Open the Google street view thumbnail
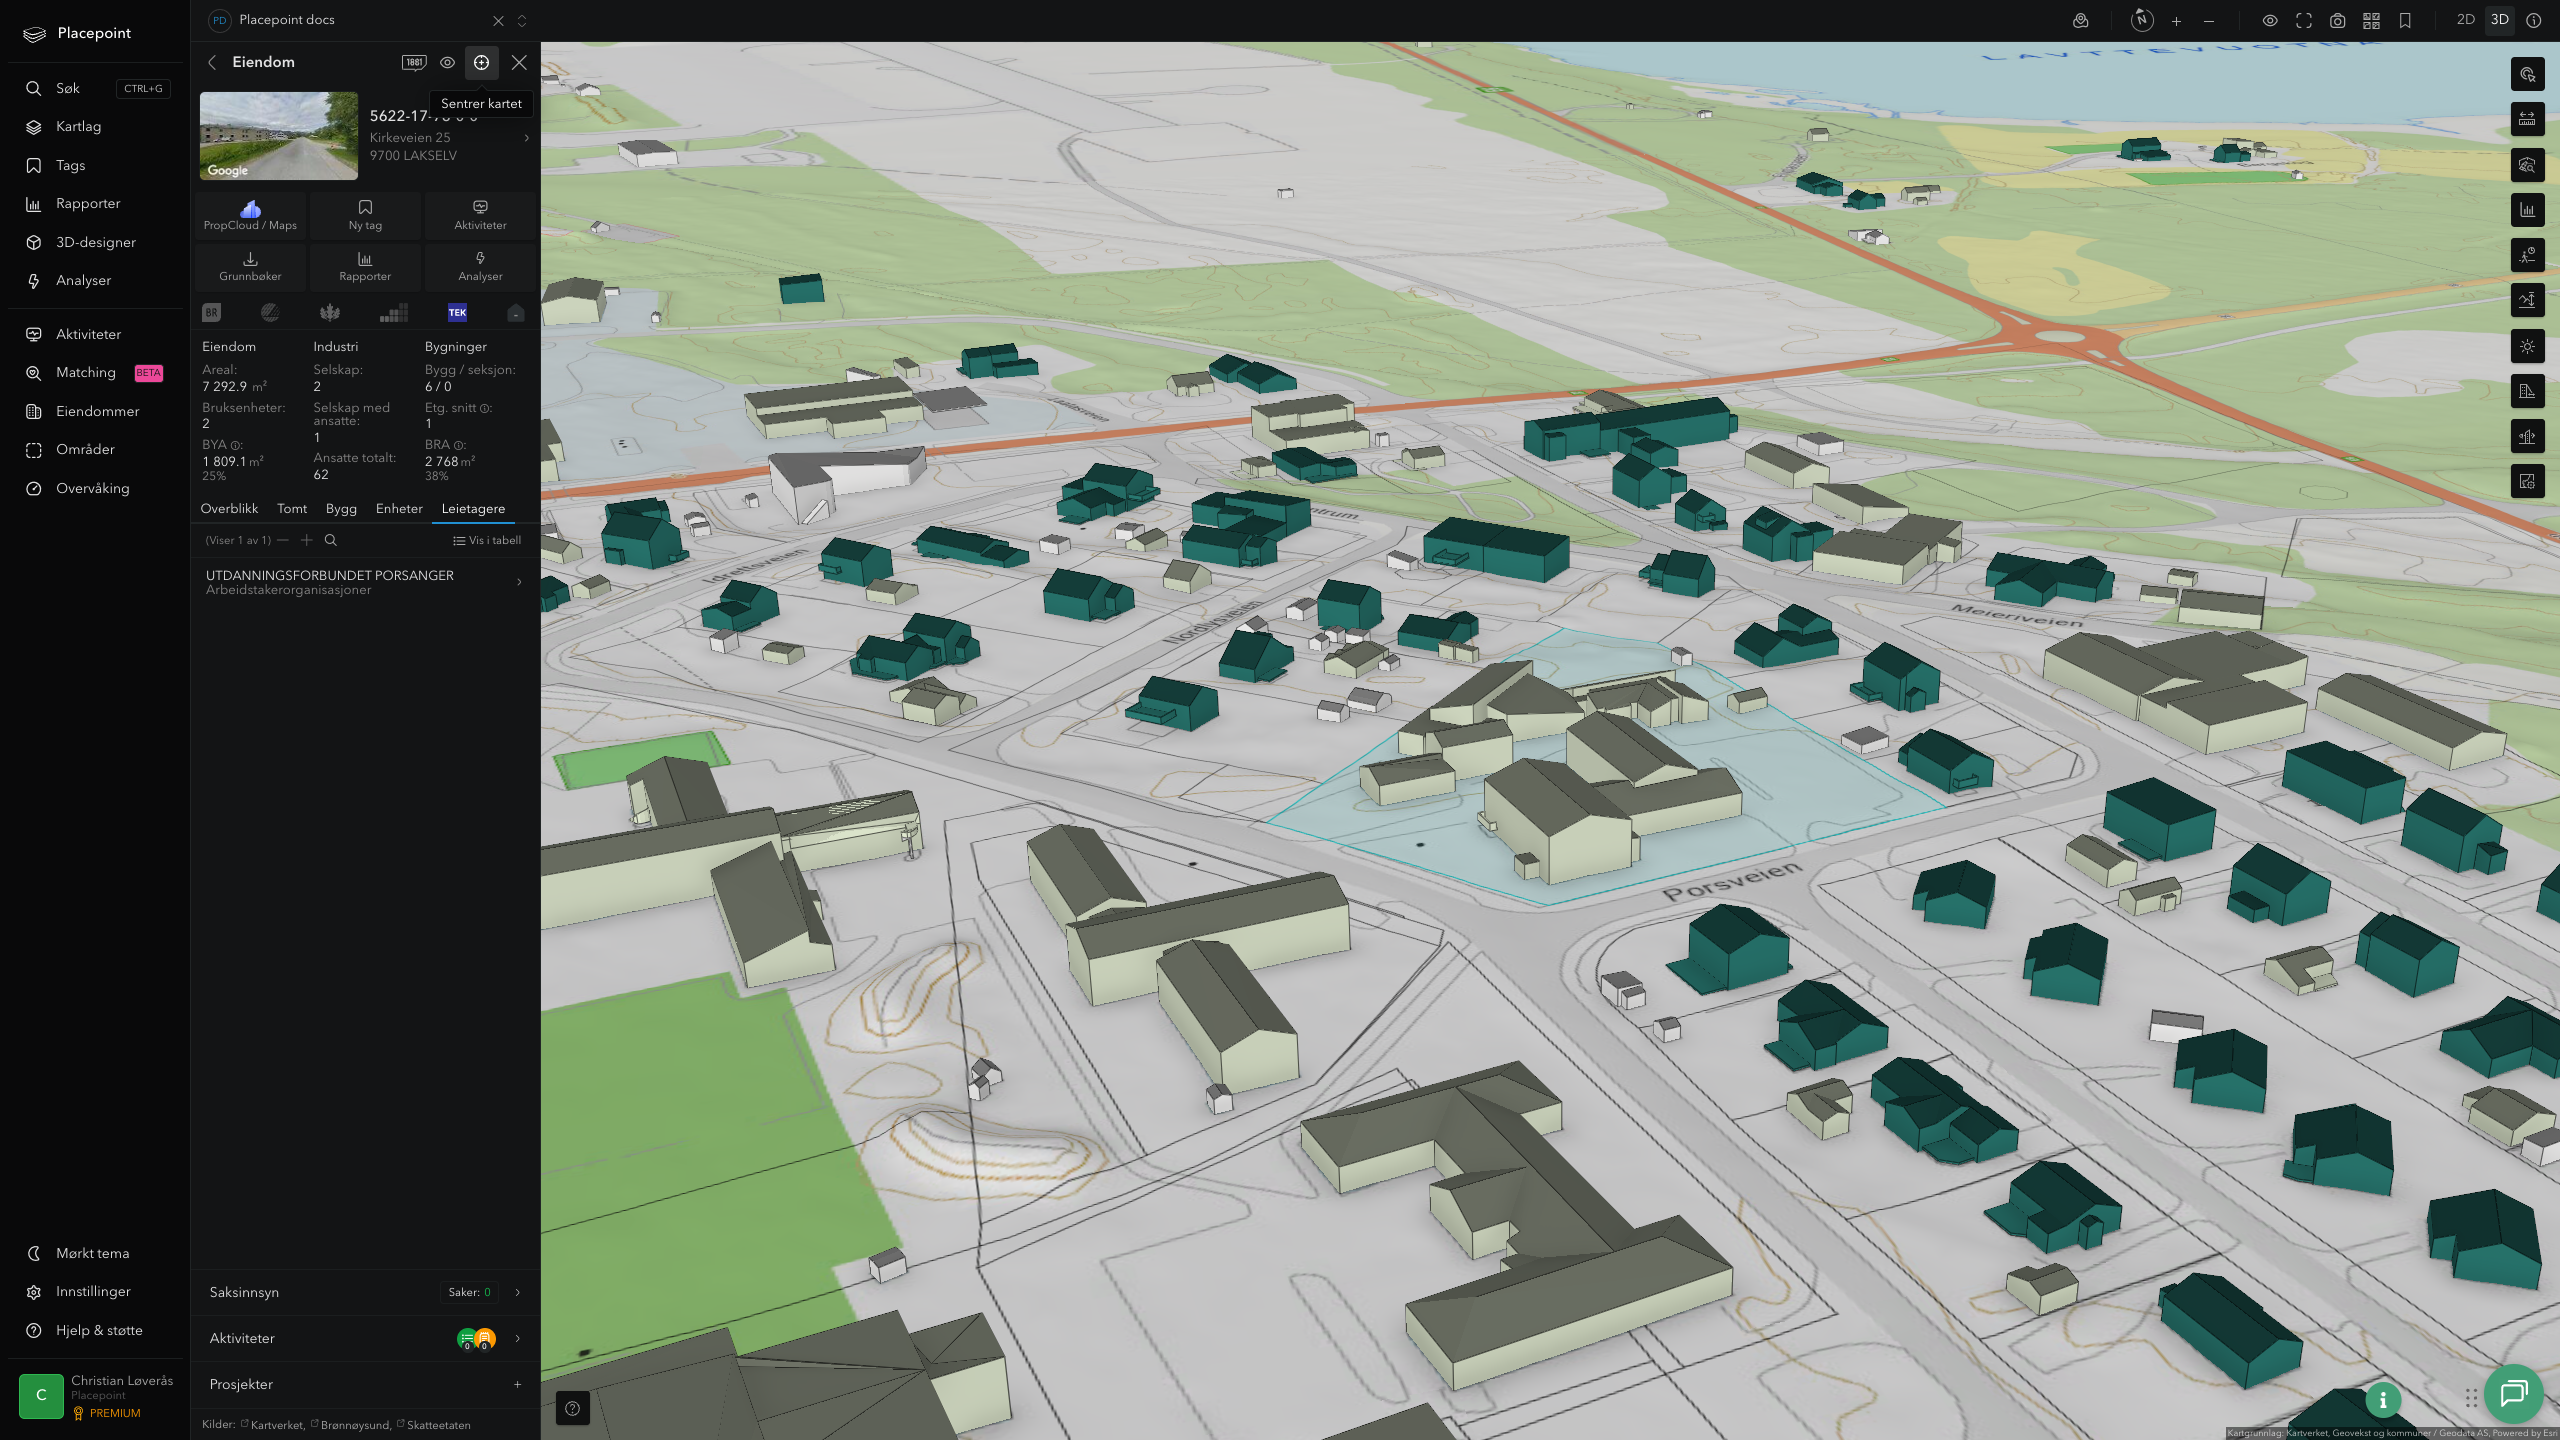 pyautogui.click(x=278, y=136)
